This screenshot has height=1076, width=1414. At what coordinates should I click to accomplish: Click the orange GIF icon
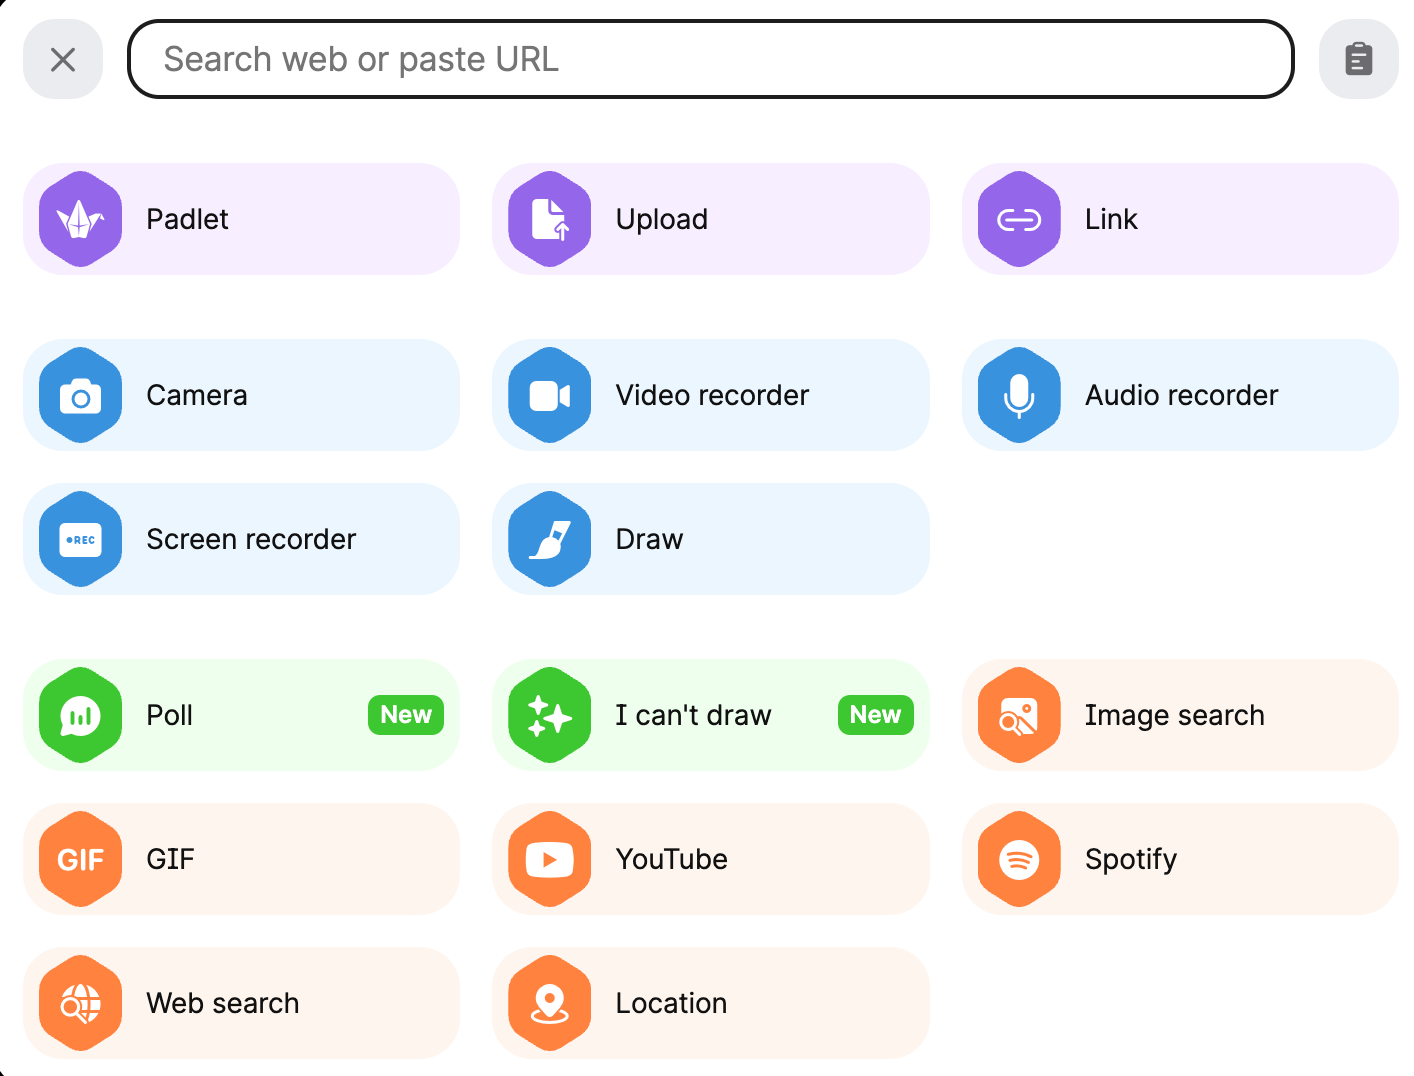[80, 859]
